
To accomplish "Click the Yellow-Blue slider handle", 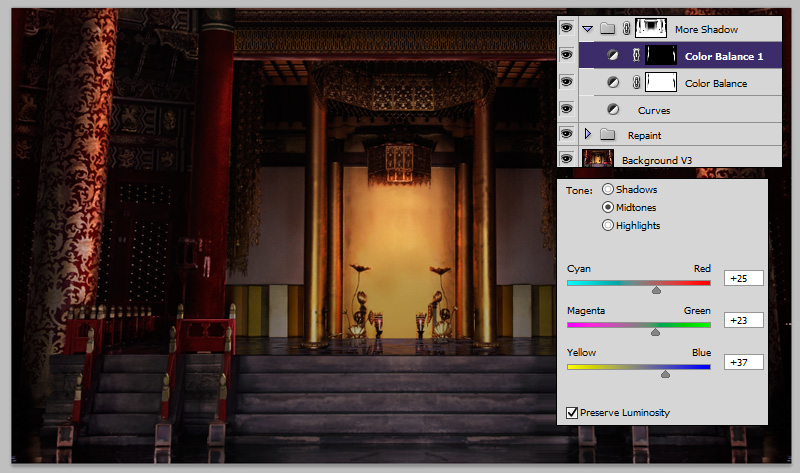I will 665,374.
